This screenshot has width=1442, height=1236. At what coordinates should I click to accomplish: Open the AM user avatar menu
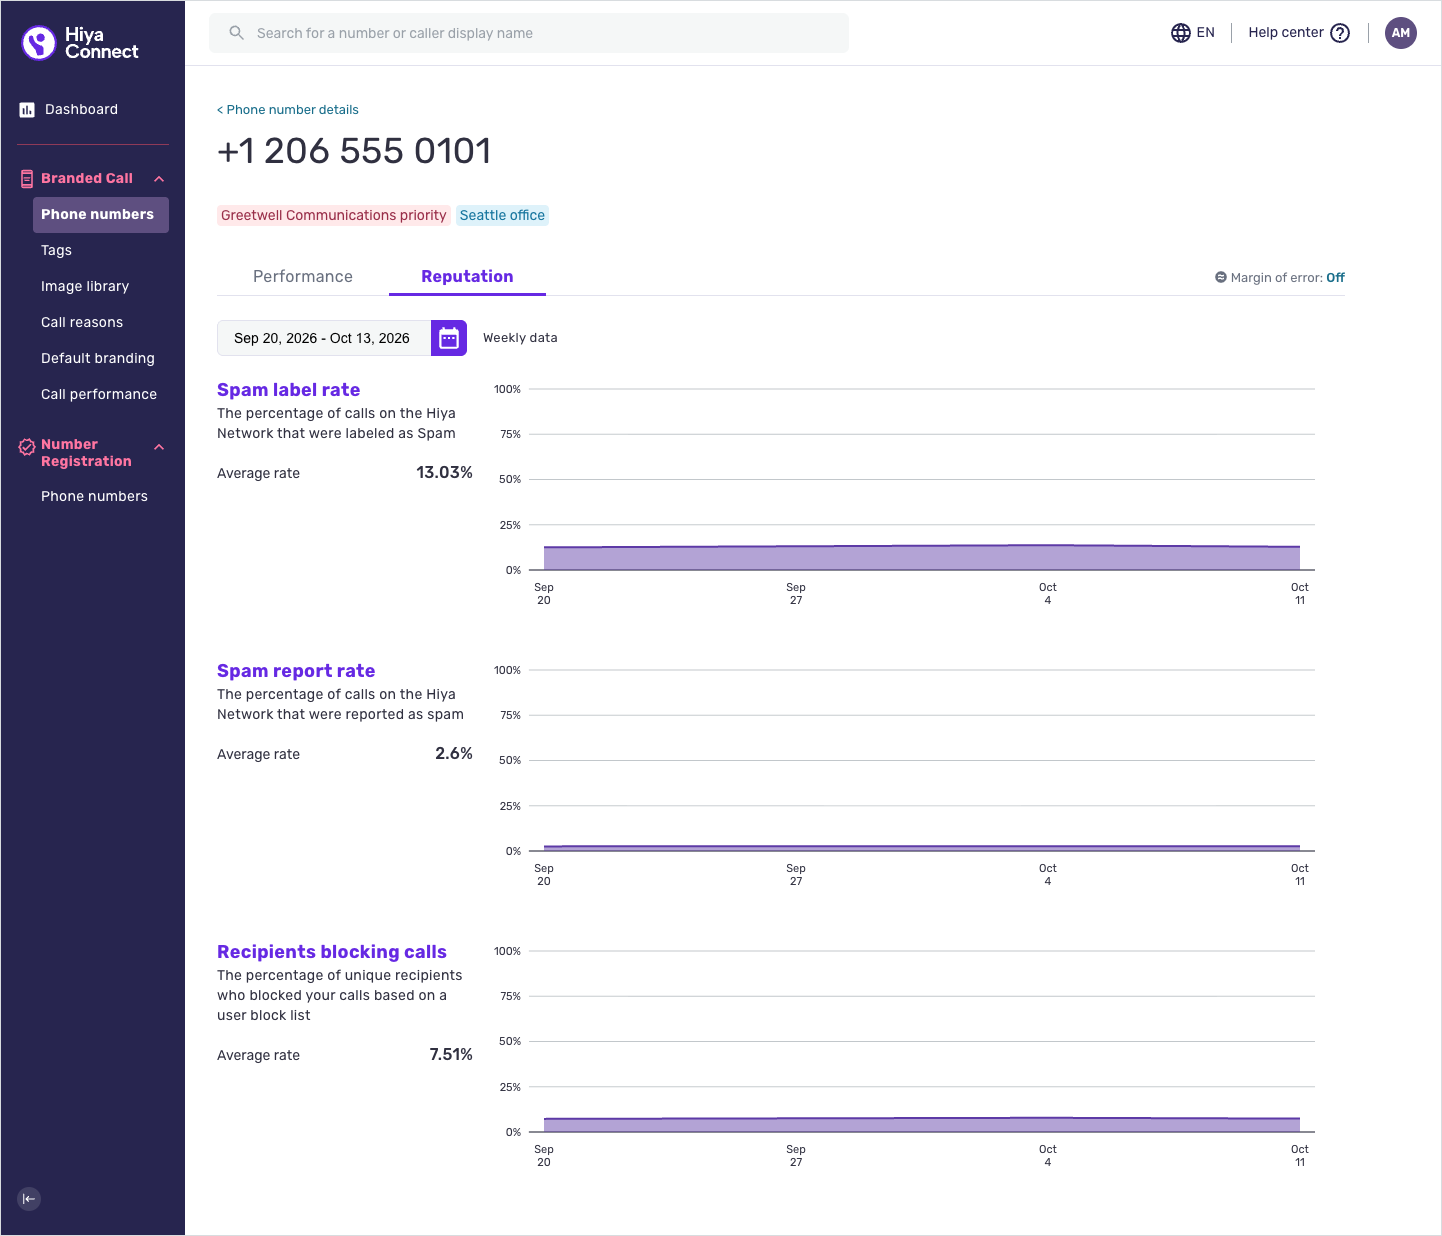(1401, 33)
